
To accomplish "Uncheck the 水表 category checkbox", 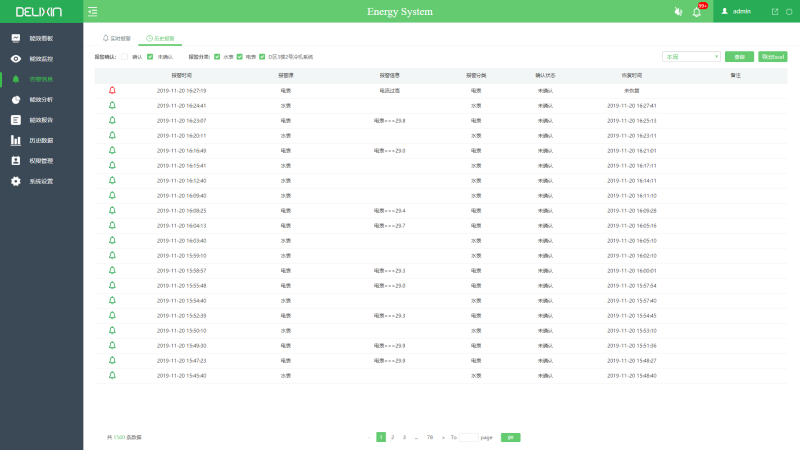I will (x=217, y=57).
